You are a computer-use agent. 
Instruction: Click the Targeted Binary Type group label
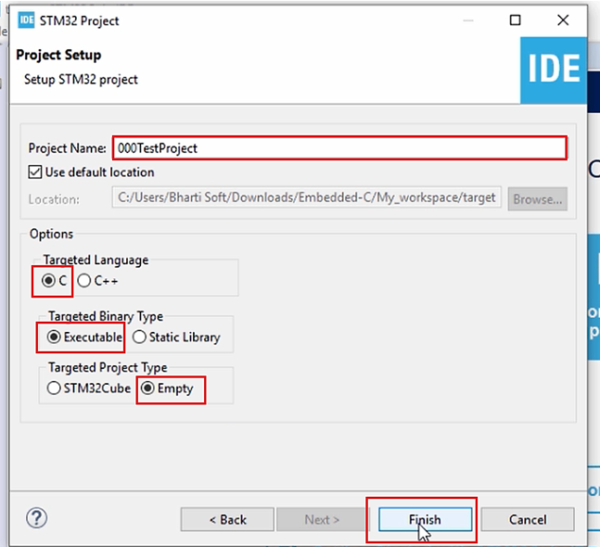point(106,316)
